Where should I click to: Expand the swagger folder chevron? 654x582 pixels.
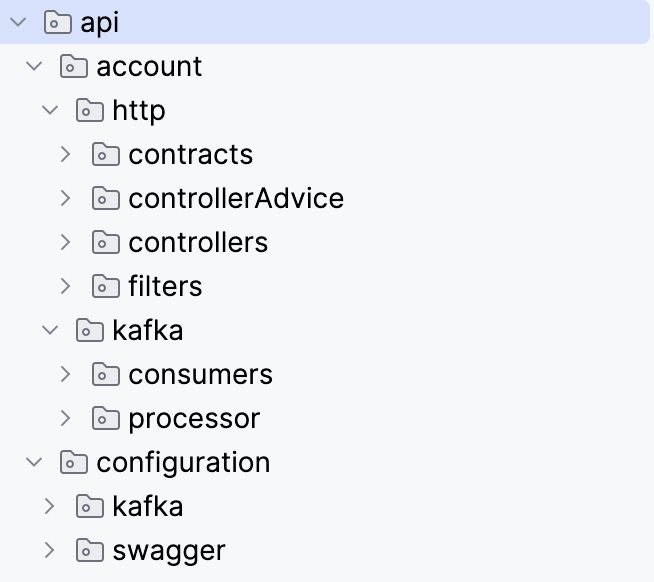point(50,551)
